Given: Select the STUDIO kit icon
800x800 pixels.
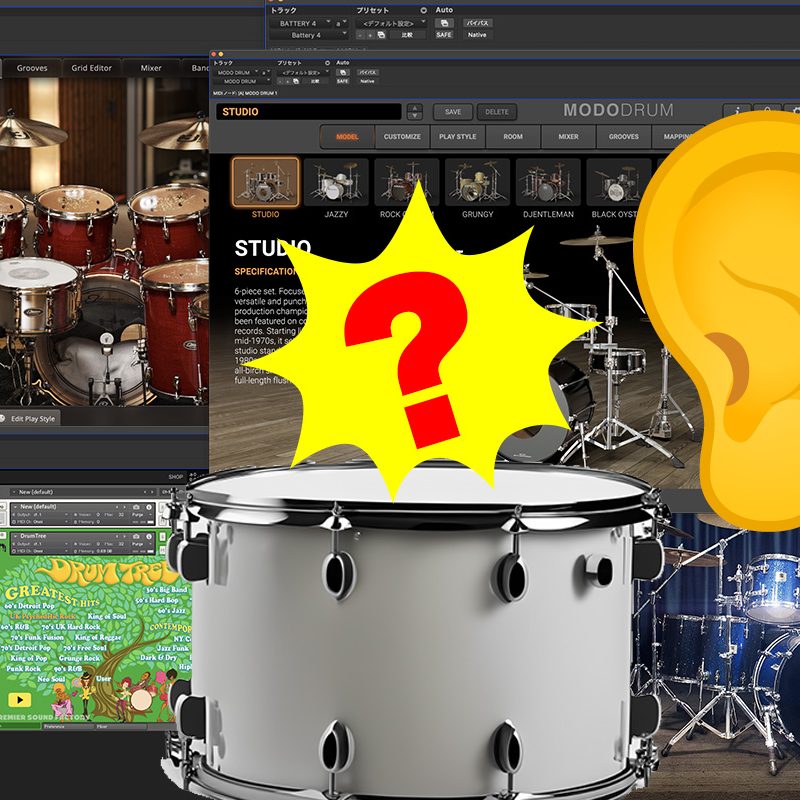Looking at the screenshot, I should pos(265,182).
